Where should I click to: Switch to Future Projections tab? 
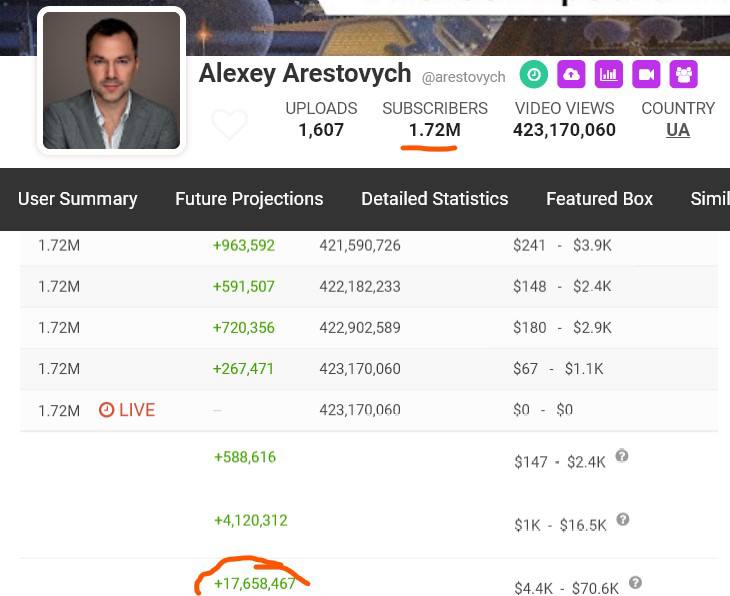[x=249, y=199]
